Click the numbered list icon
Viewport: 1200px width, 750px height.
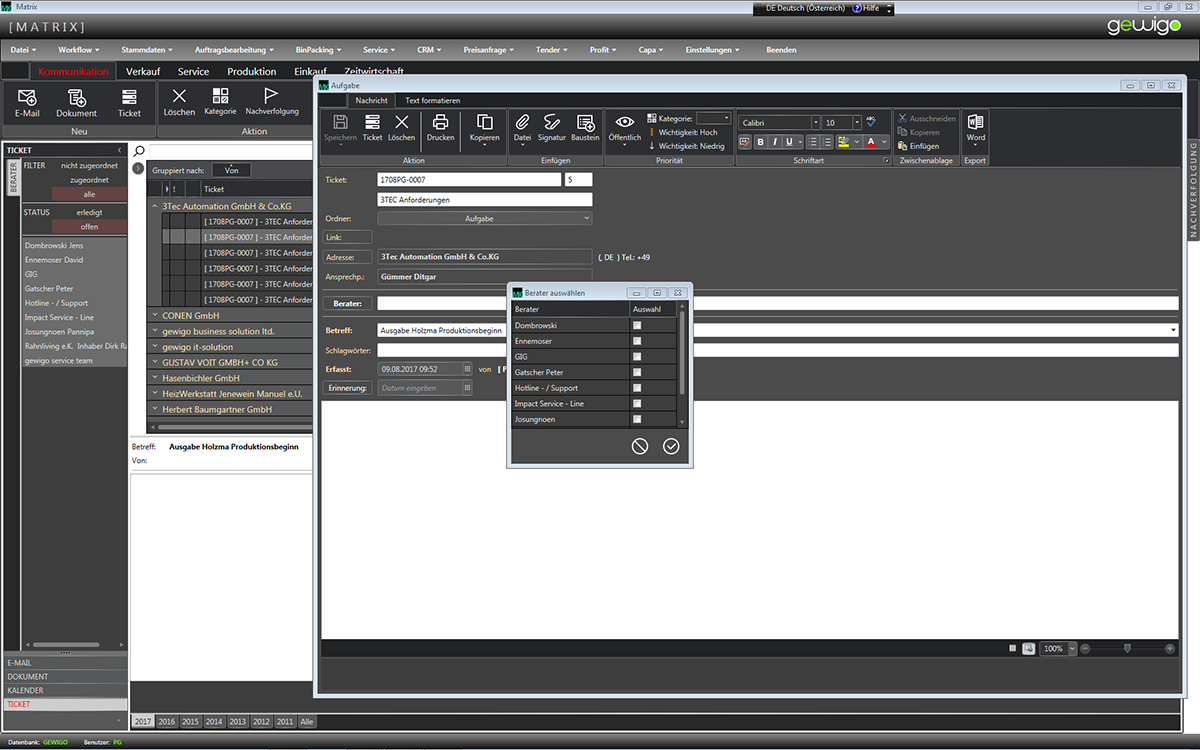tap(827, 142)
